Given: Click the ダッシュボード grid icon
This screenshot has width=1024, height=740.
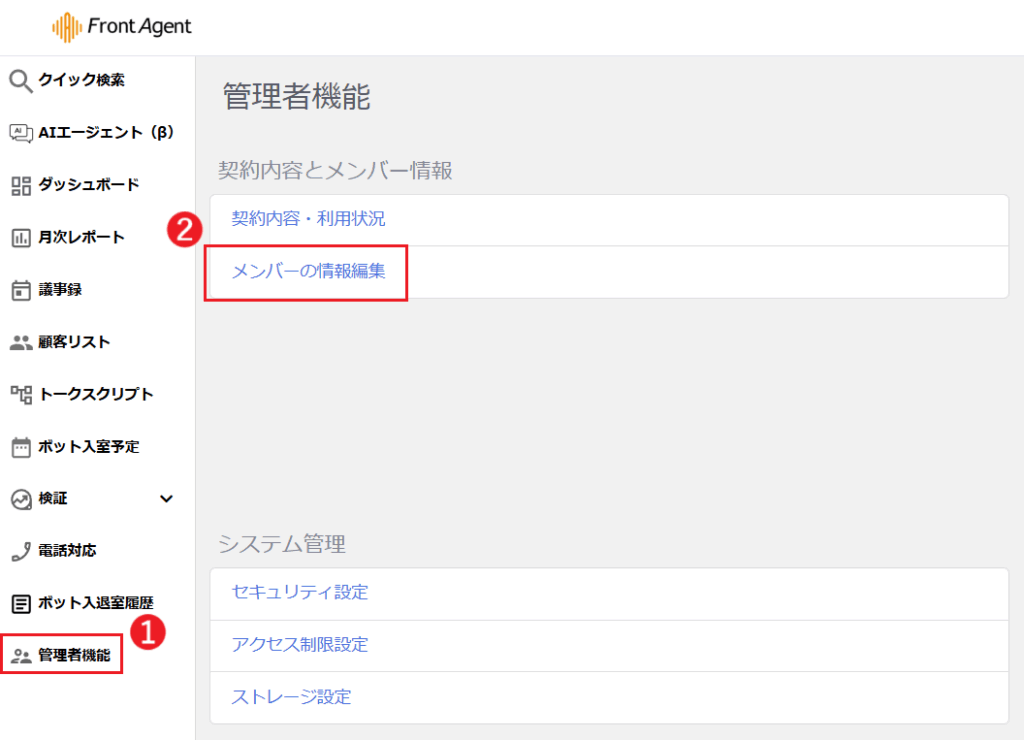Looking at the screenshot, I should click(21, 185).
